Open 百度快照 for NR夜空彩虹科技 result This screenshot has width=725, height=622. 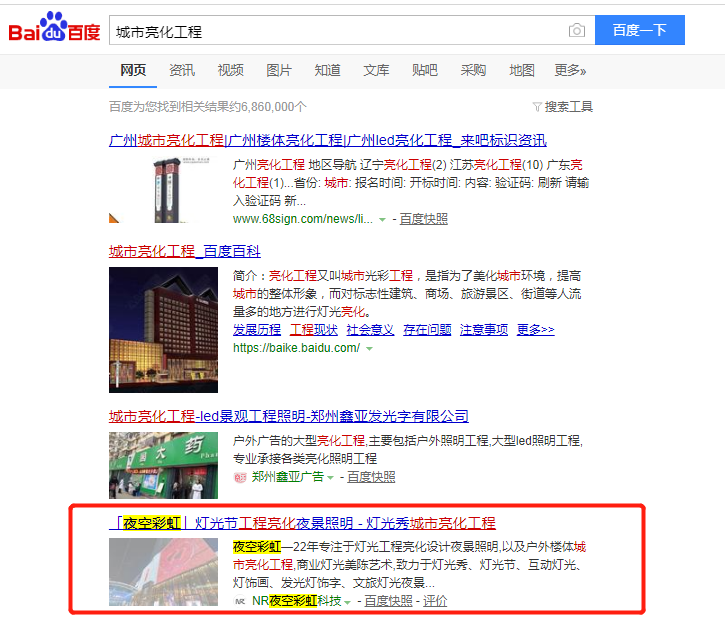tap(388, 601)
